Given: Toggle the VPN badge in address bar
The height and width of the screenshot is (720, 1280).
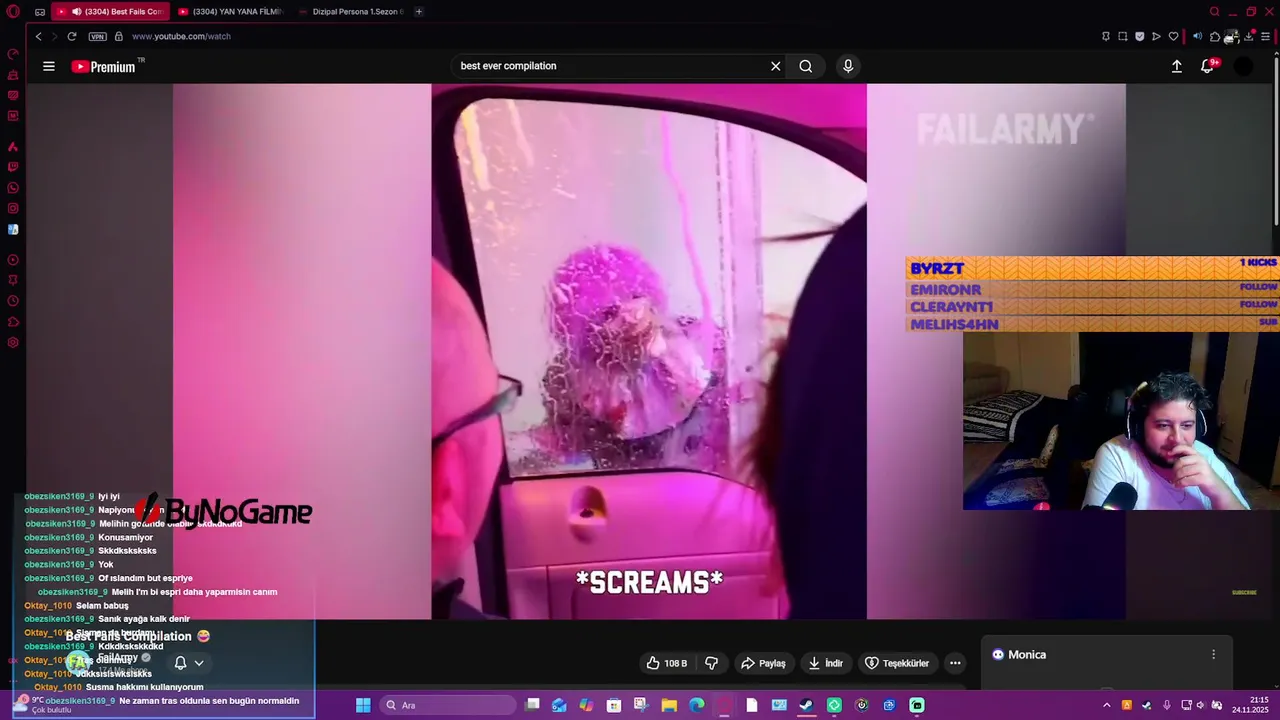Looking at the screenshot, I should (x=97, y=36).
